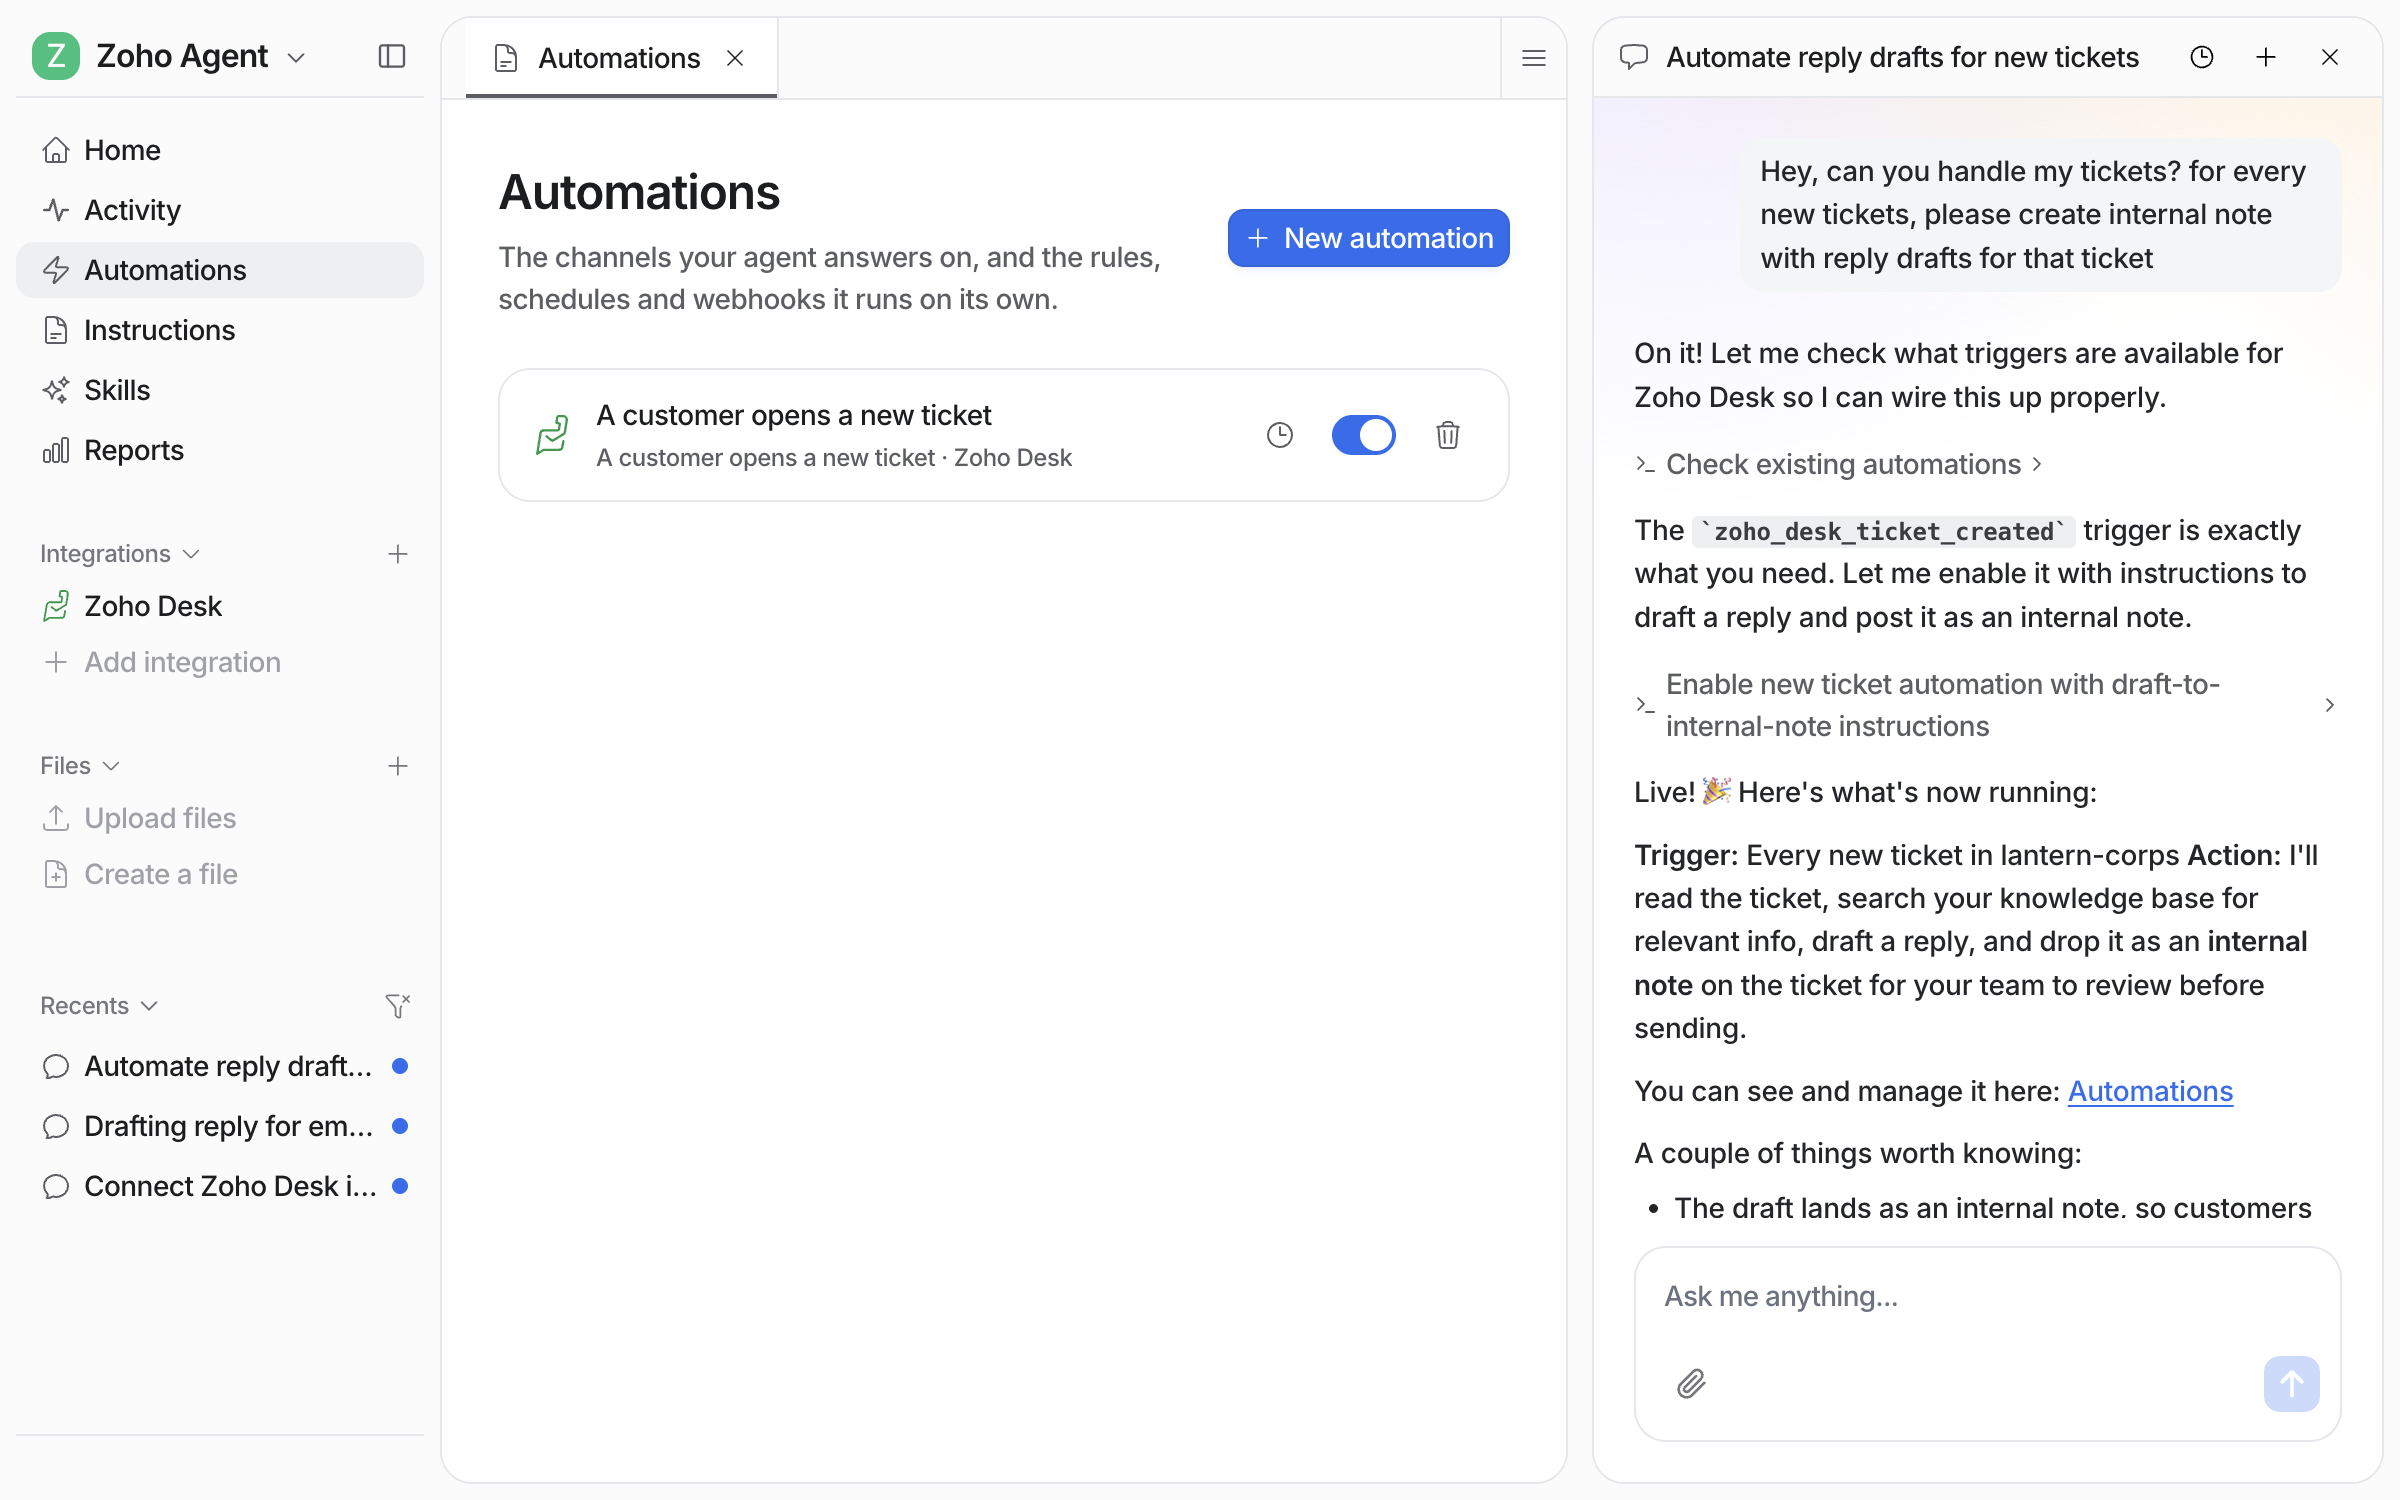Click the Activity pulse icon
Viewport: 2400px width, 1500px height.
tap(56, 210)
